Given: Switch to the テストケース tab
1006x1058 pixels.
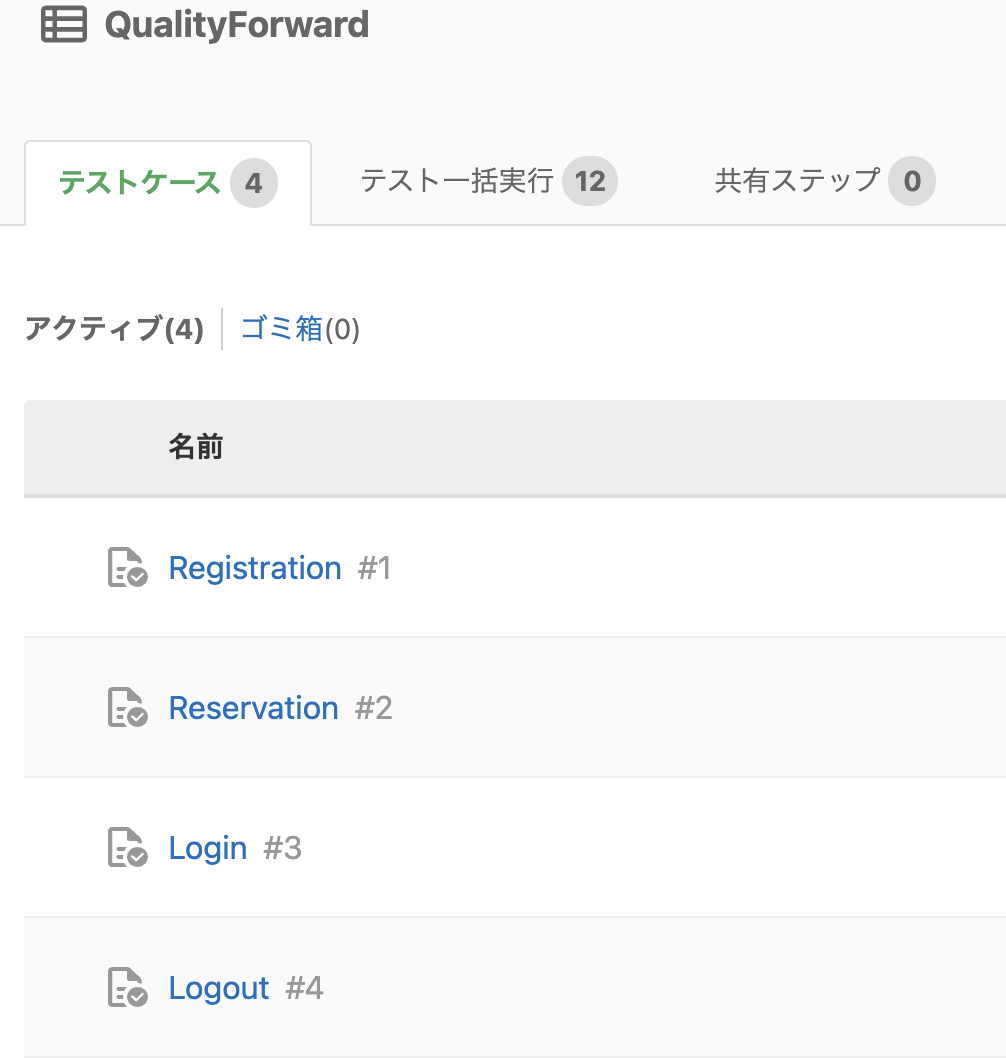Looking at the screenshot, I should (168, 183).
